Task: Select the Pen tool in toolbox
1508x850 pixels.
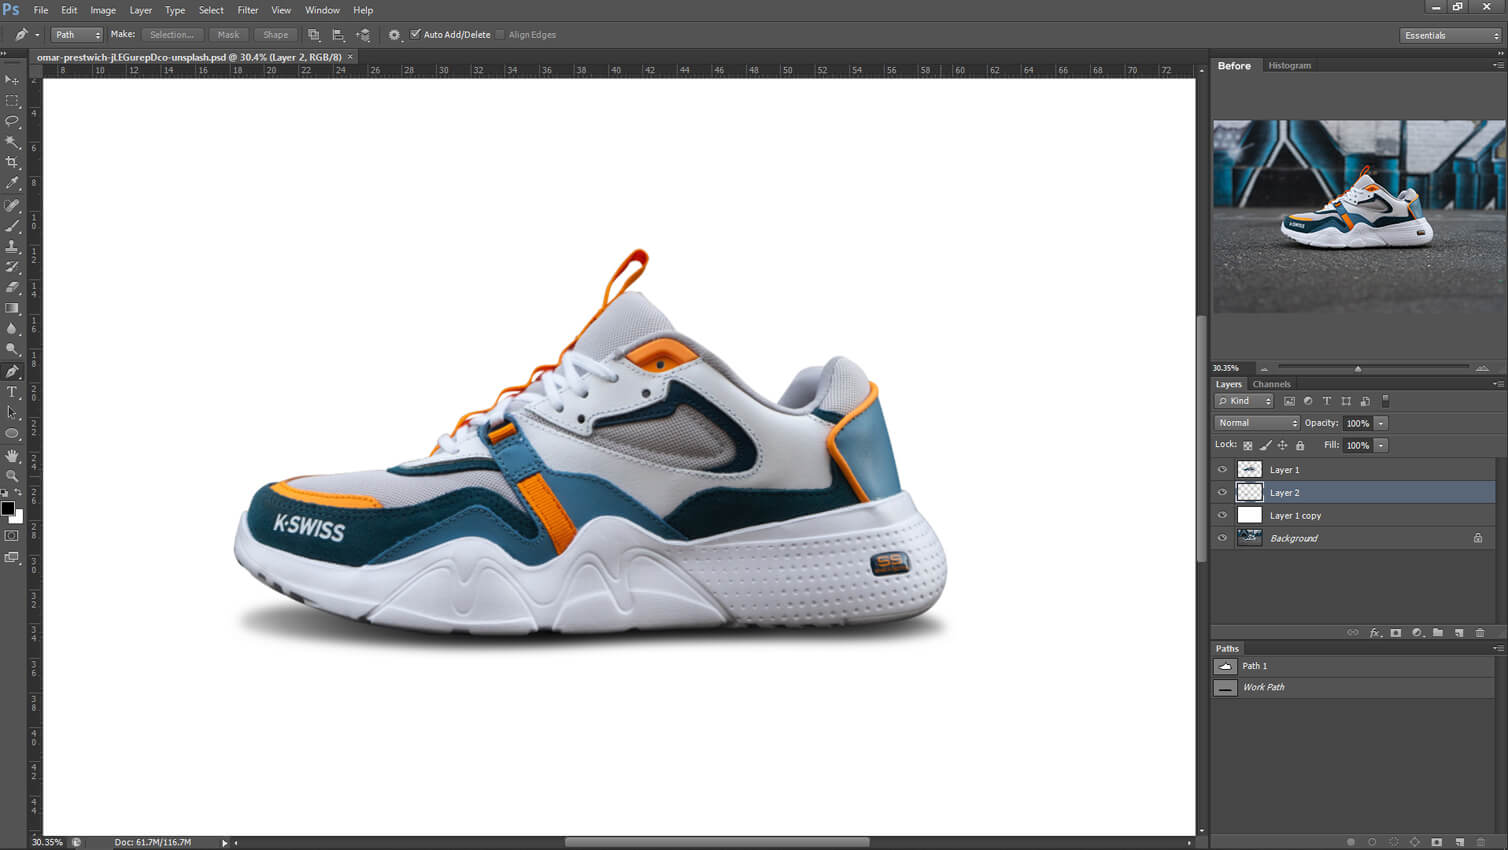Action: coord(12,371)
